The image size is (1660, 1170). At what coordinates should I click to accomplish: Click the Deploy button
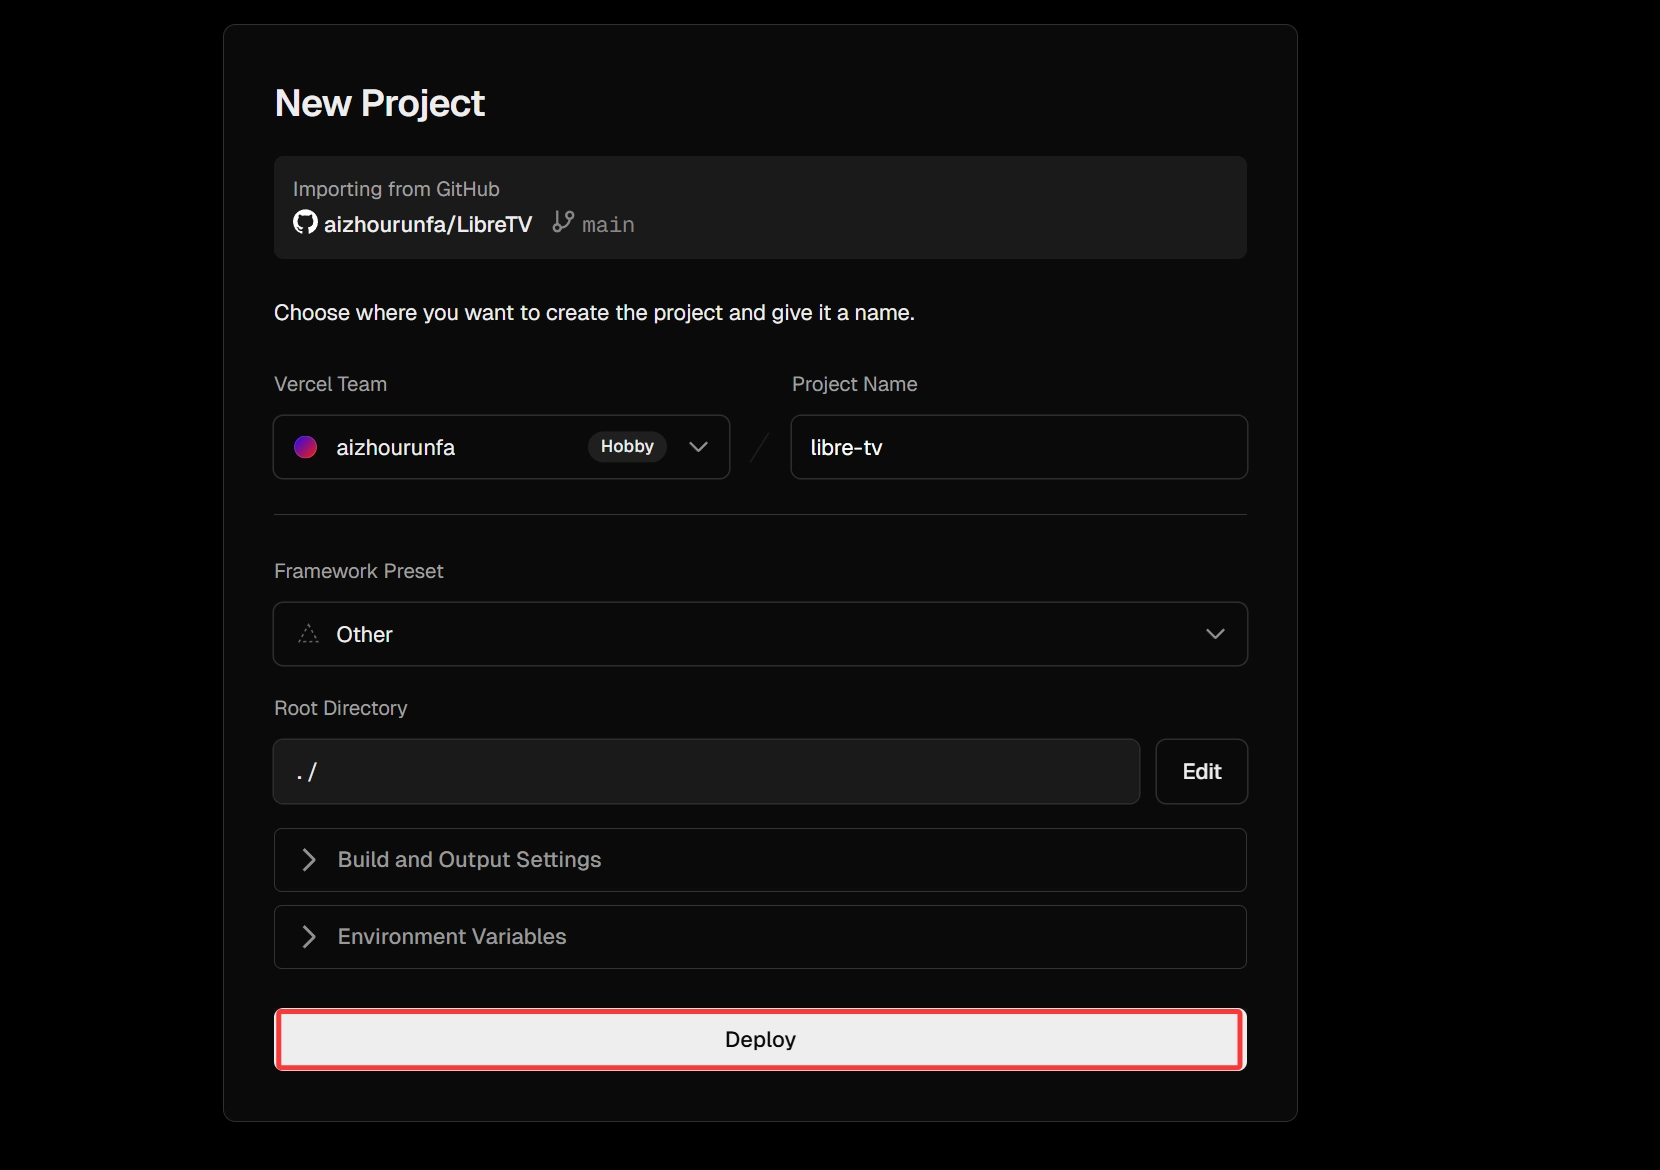click(x=760, y=1040)
